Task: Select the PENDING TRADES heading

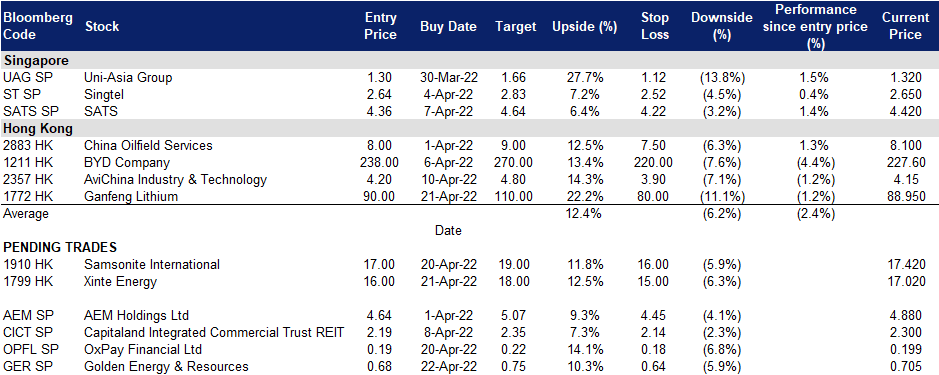Action: point(60,247)
